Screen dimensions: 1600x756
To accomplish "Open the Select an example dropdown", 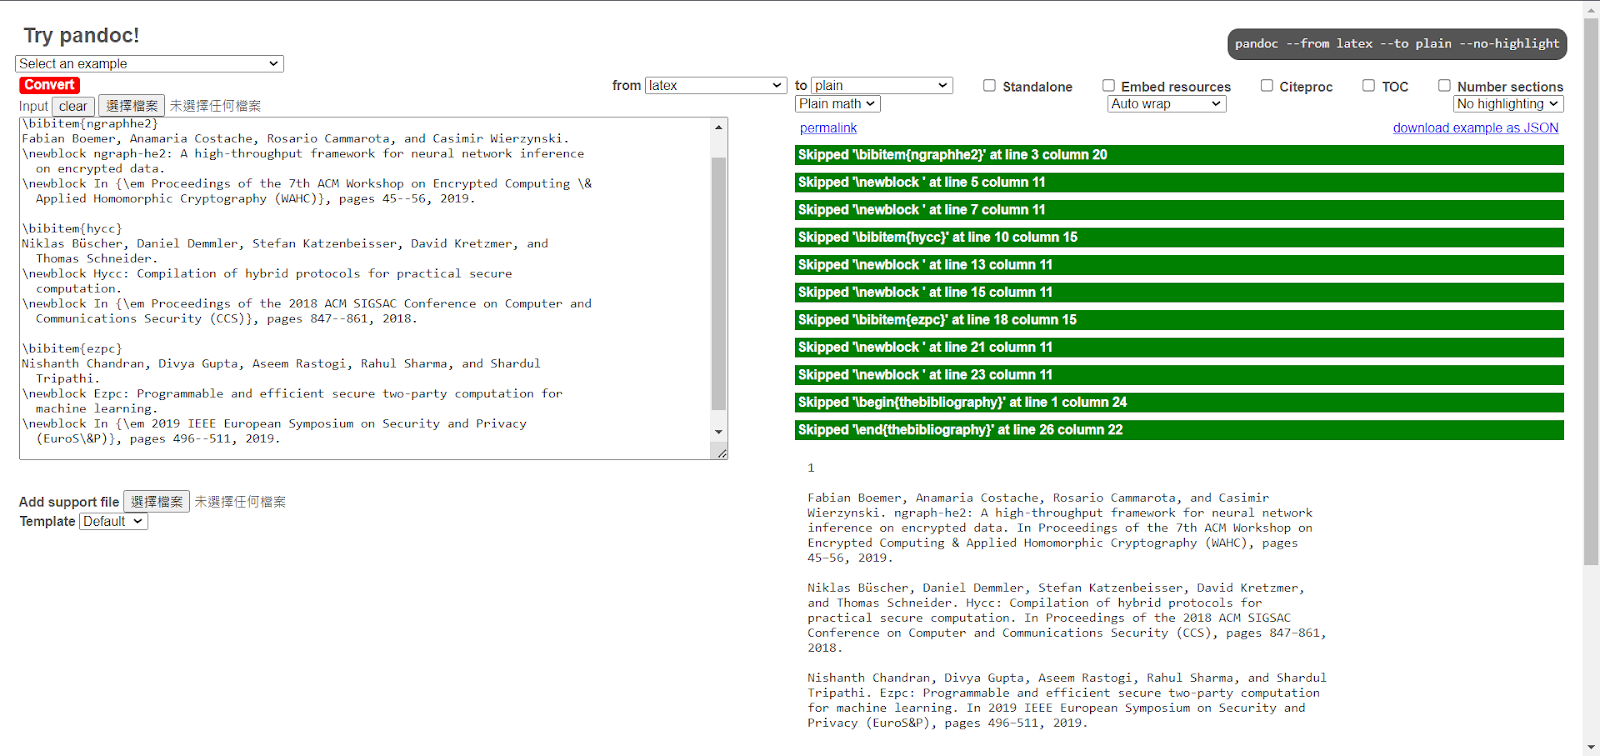I will 150,64.
